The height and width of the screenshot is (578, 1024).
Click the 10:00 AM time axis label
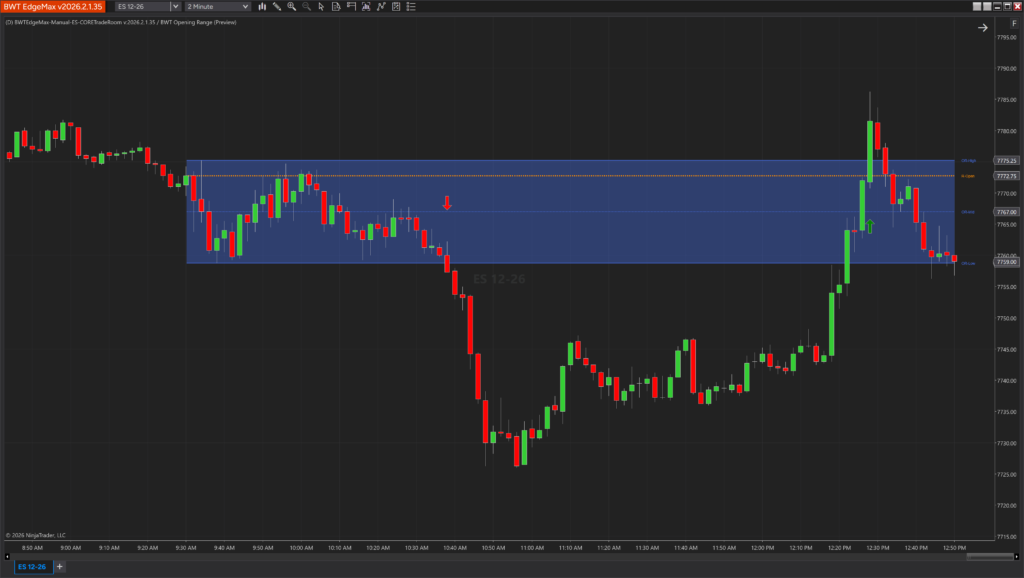(x=301, y=548)
